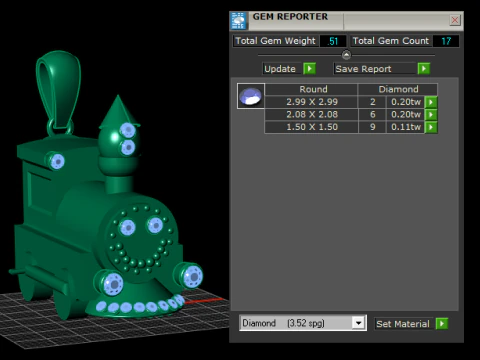Collapse the panel with the round up-arrow
The height and width of the screenshot is (360, 480).
coord(346,55)
